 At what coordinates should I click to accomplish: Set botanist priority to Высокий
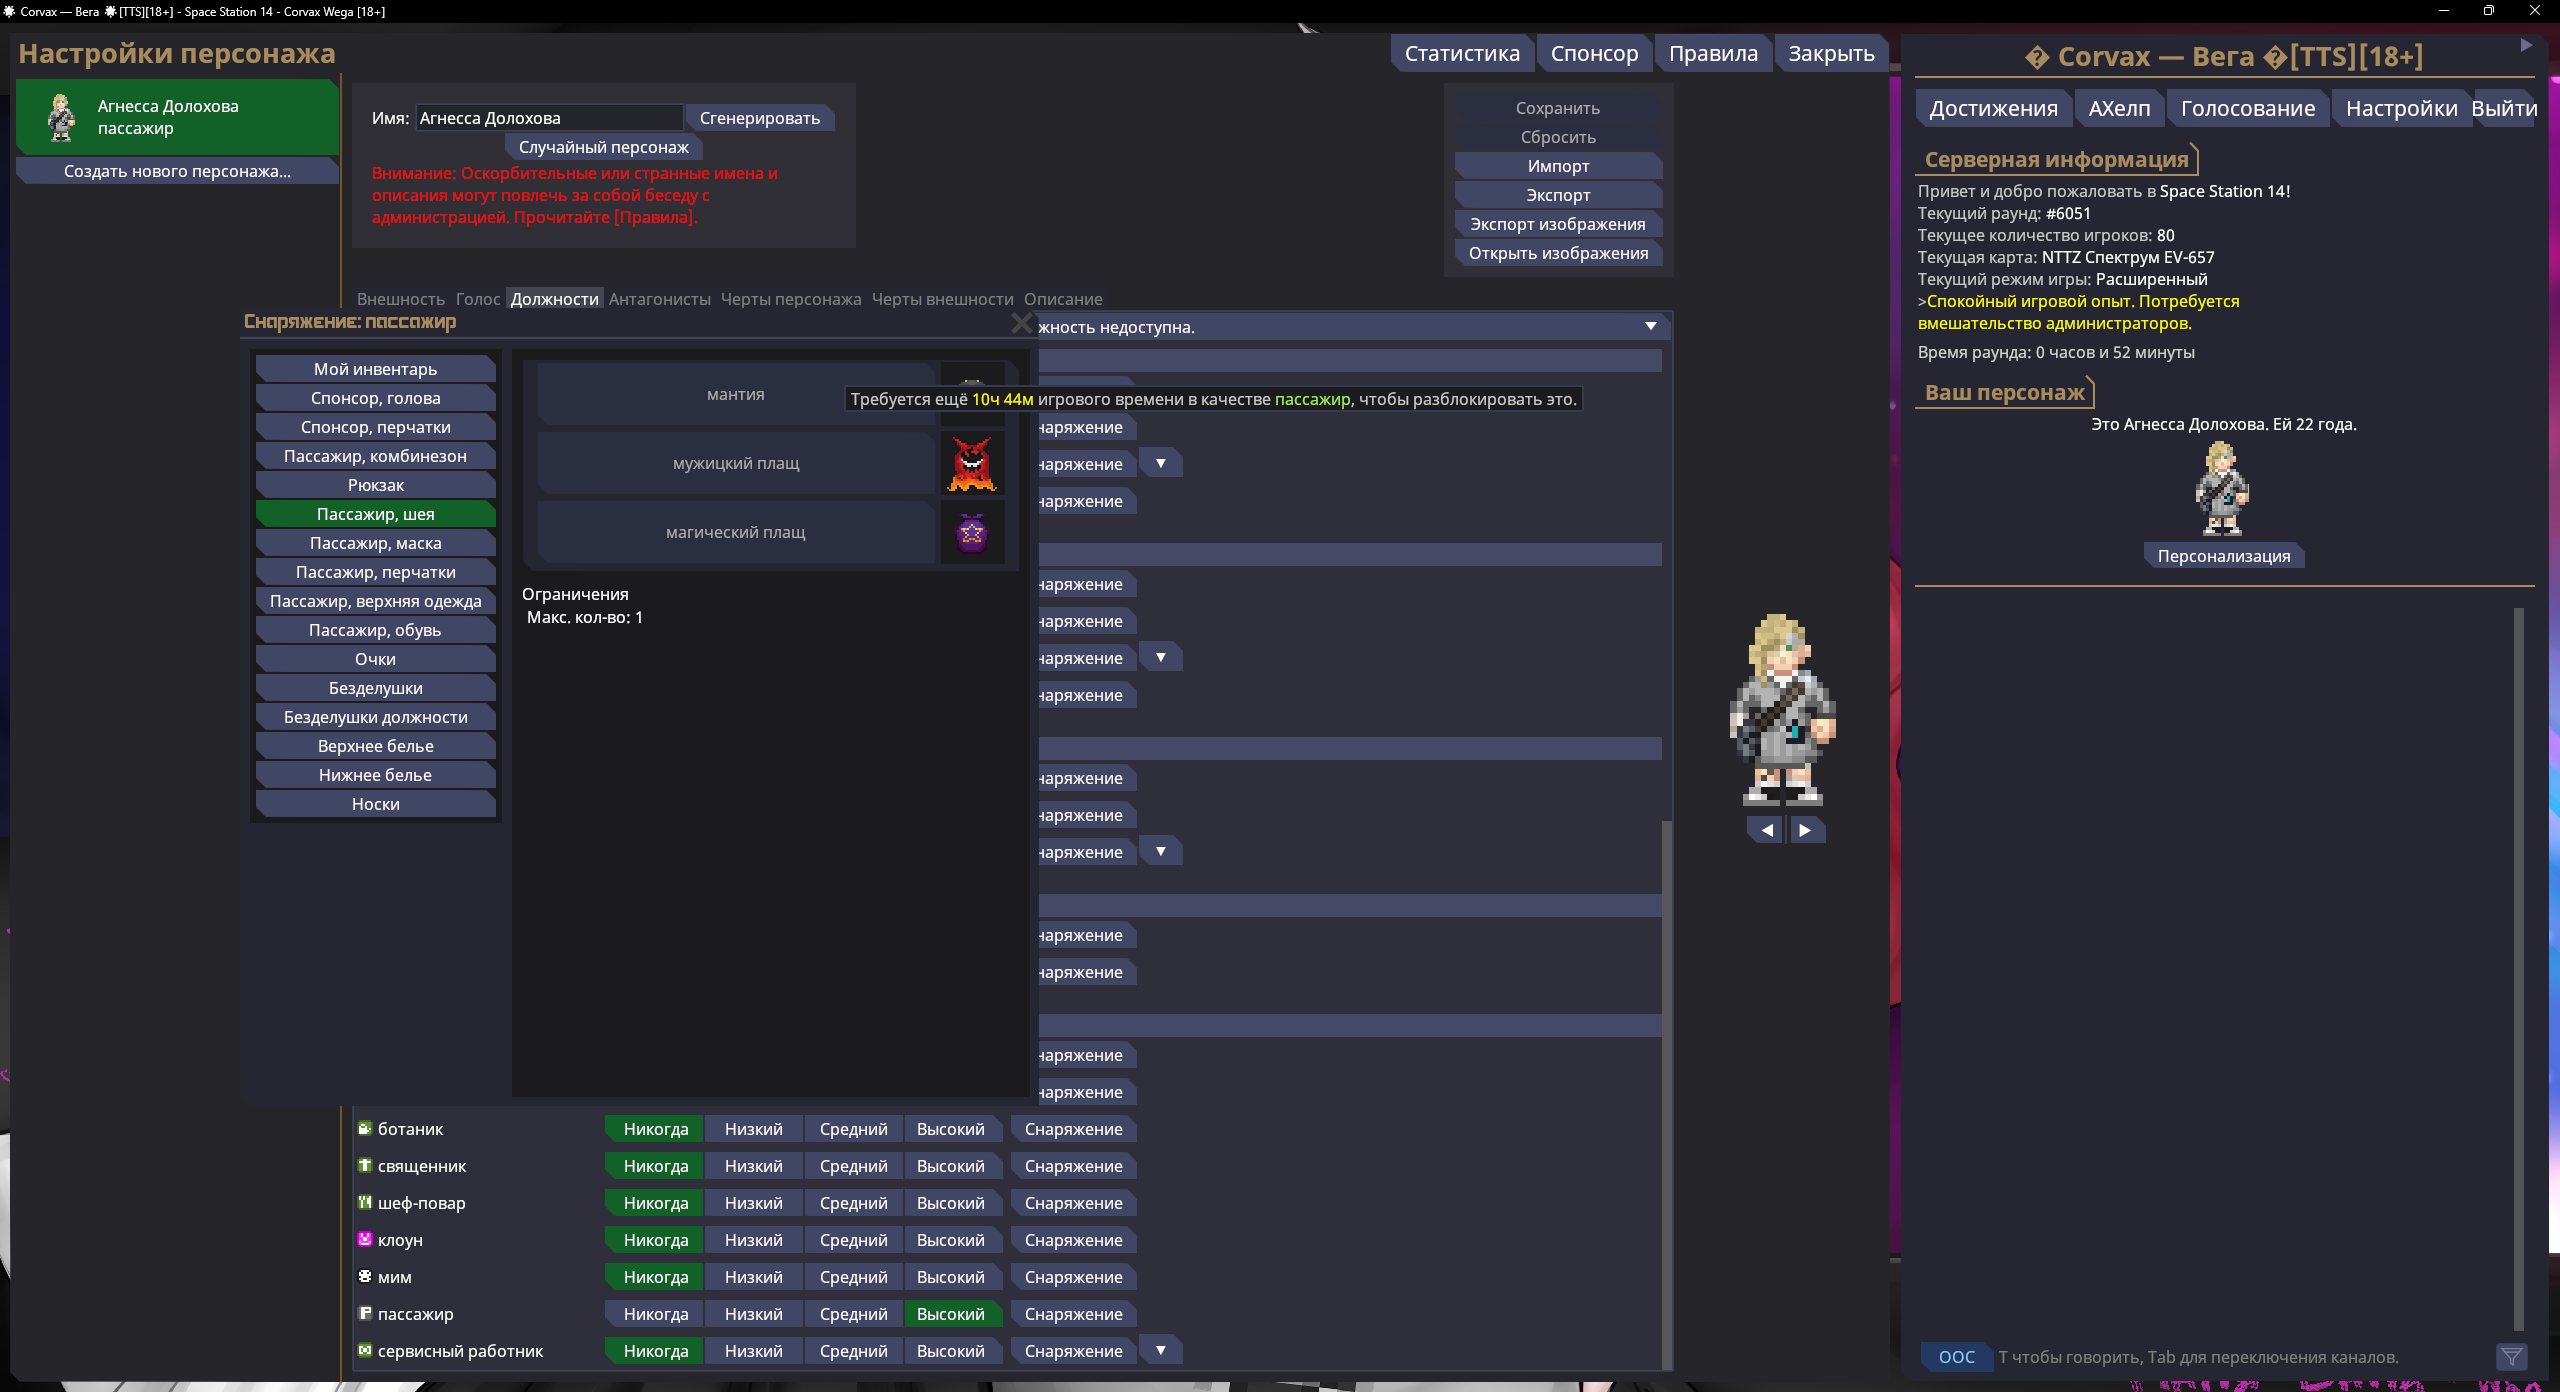click(x=950, y=1129)
